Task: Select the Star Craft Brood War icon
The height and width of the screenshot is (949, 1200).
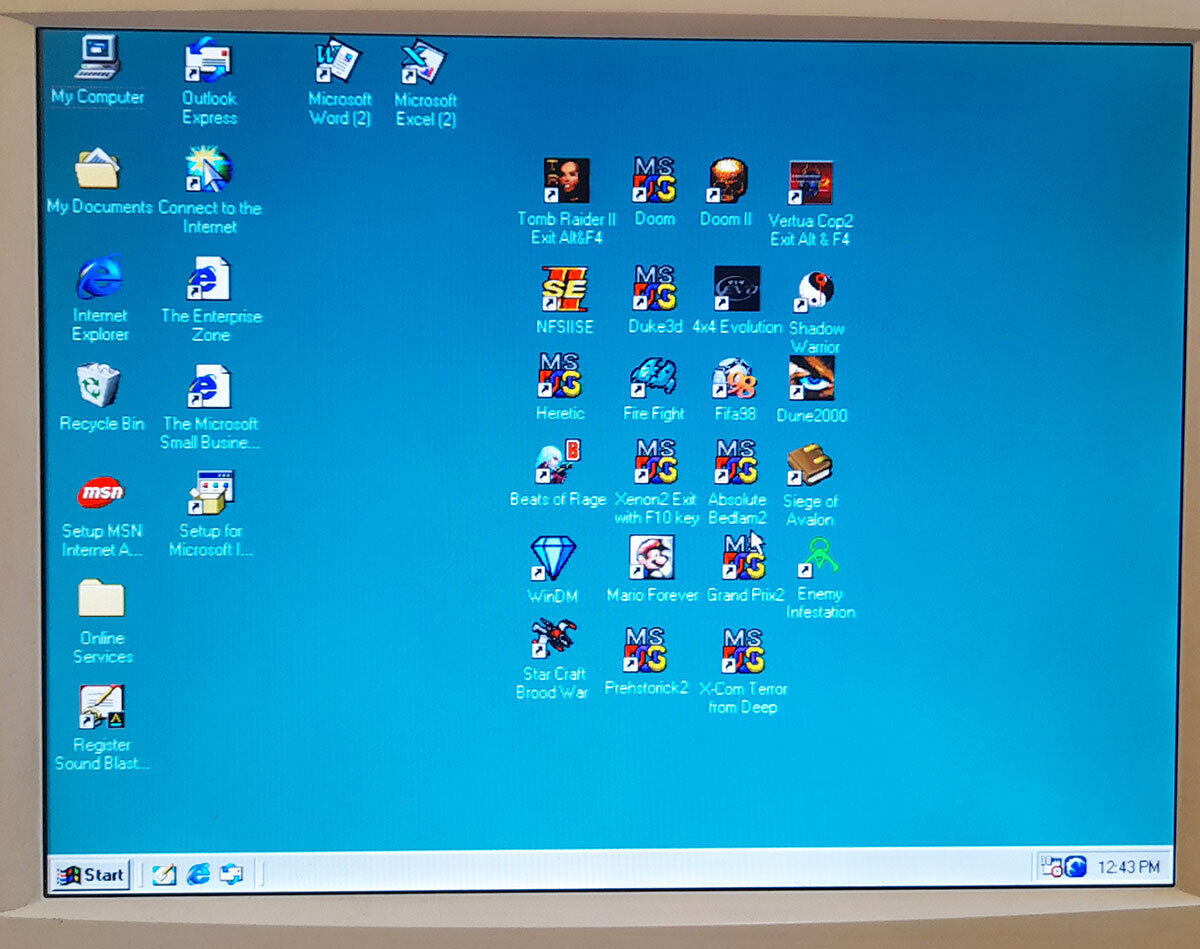Action: (553, 639)
